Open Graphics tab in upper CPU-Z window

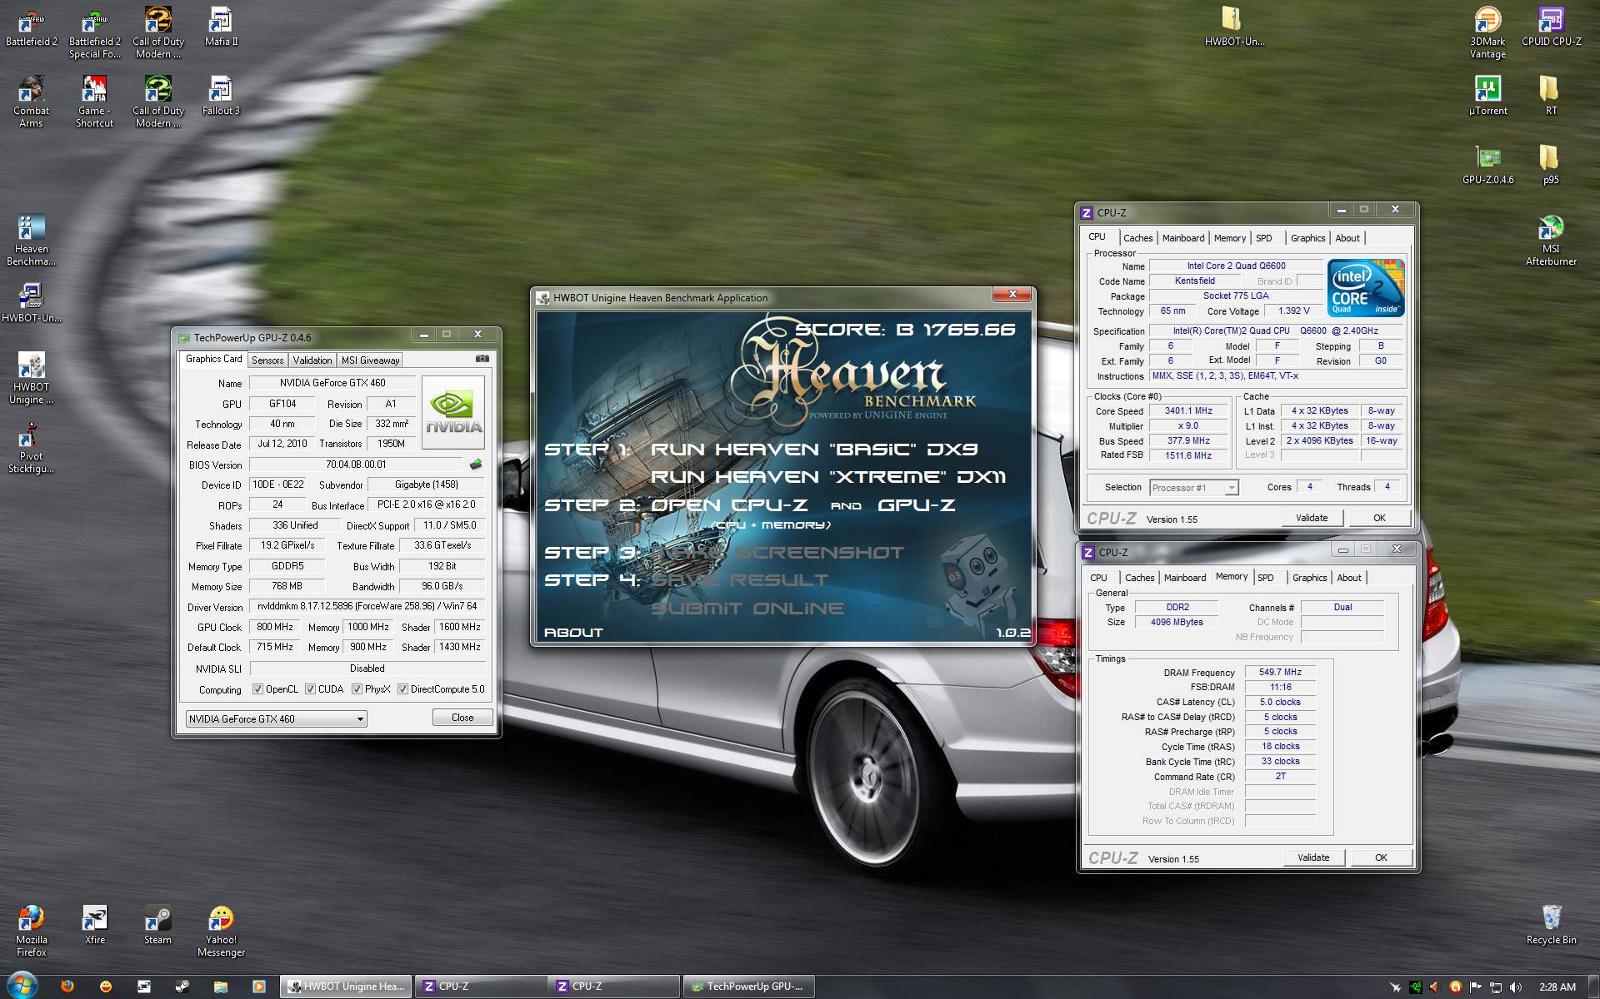pos(1308,238)
